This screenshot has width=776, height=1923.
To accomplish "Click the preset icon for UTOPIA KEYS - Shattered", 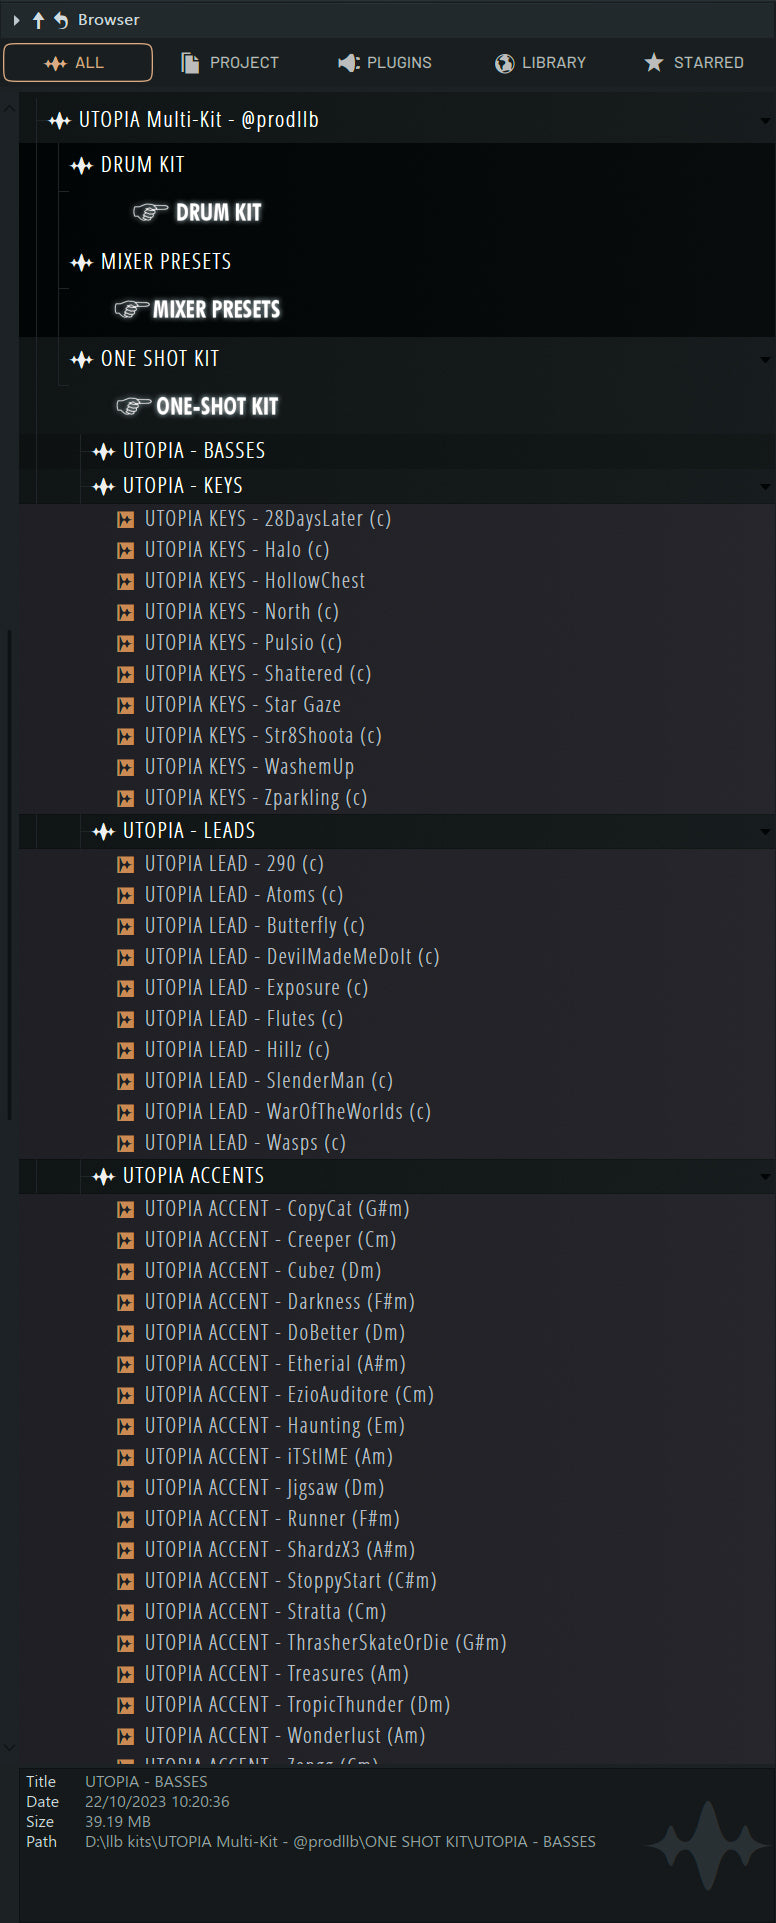I will (126, 675).
